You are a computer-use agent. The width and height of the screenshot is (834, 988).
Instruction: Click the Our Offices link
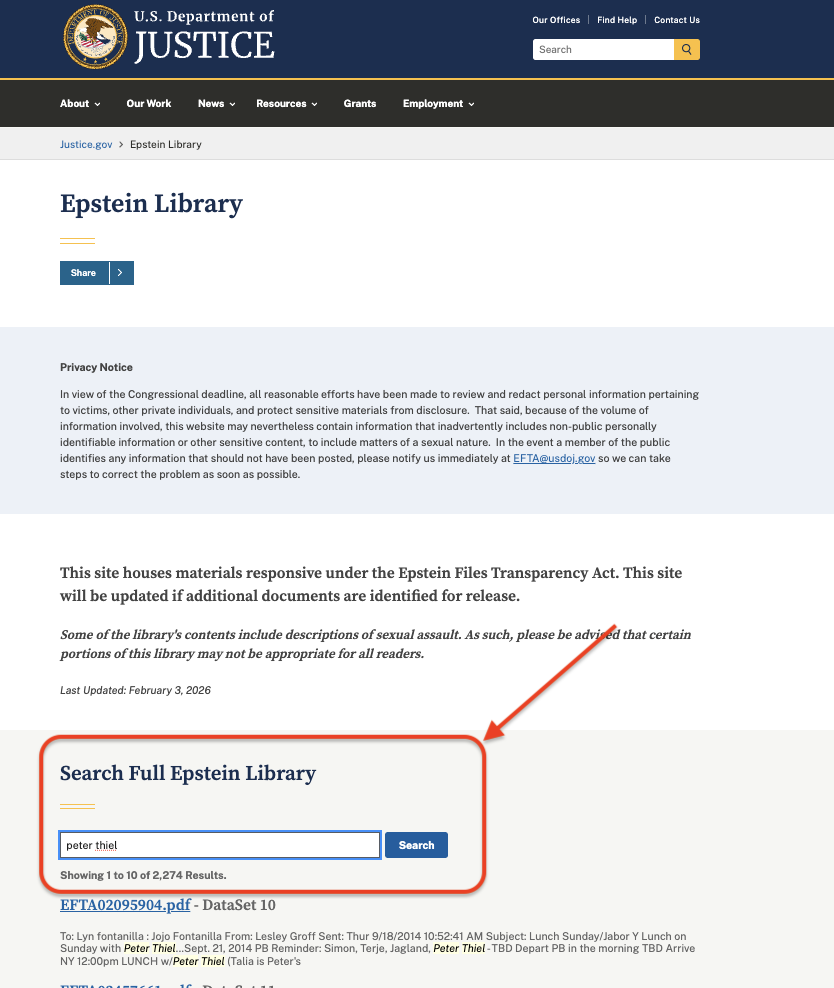[x=556, y=20]
